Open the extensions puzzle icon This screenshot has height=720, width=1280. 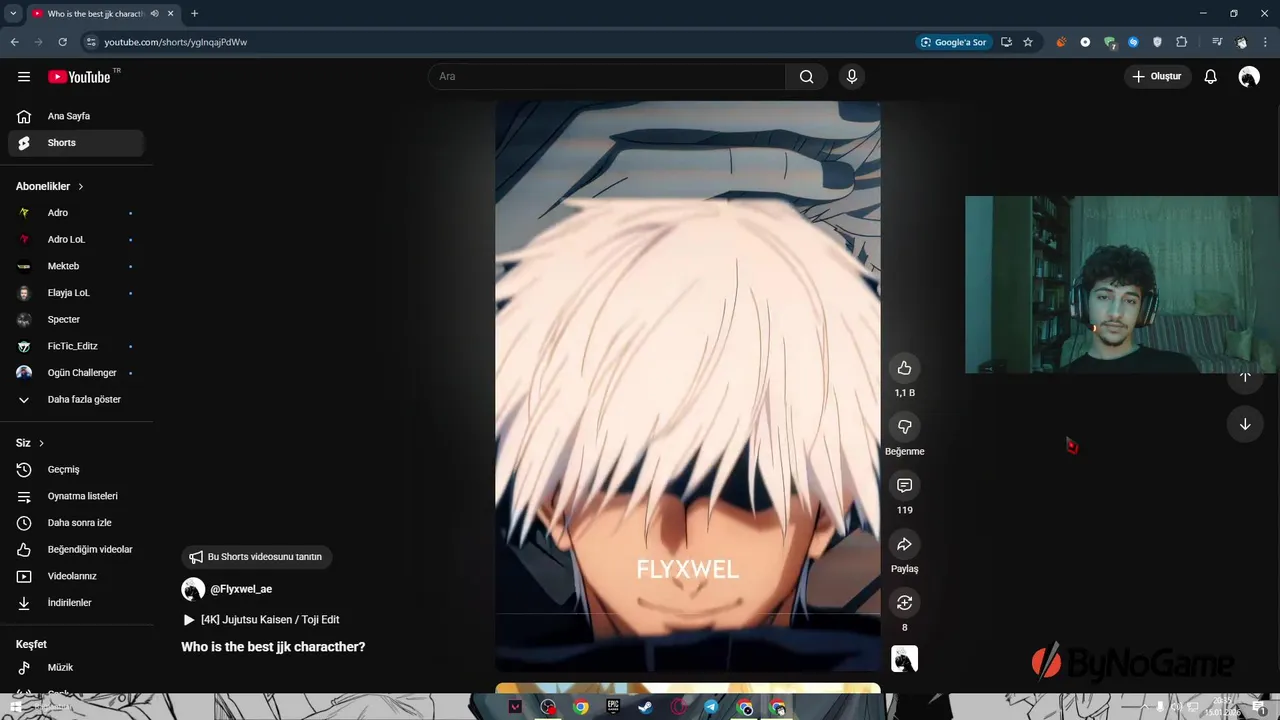[x=1181, y=42]
